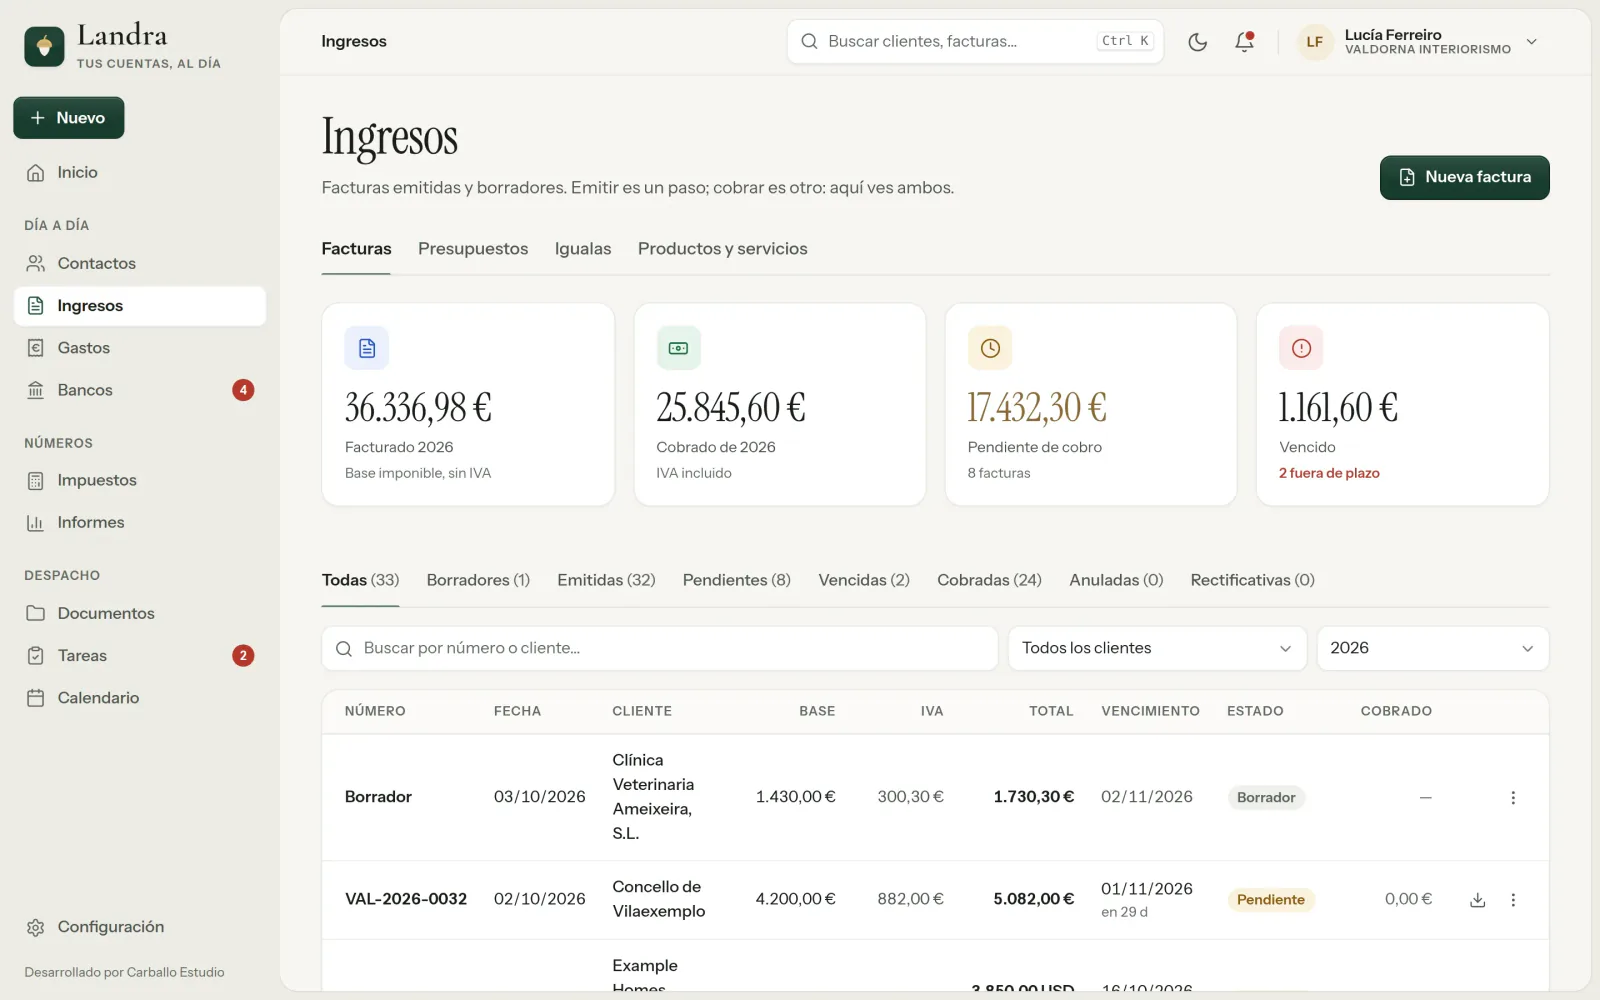Viewport: 1600px width, 1000px height.
Task: Open row actions menu for VAL-2026-0032
Action: (1513, 900)
